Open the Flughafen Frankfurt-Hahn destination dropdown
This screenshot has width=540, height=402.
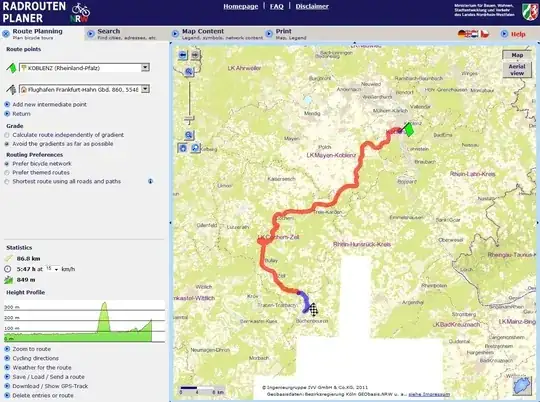(x=145, y=89)
